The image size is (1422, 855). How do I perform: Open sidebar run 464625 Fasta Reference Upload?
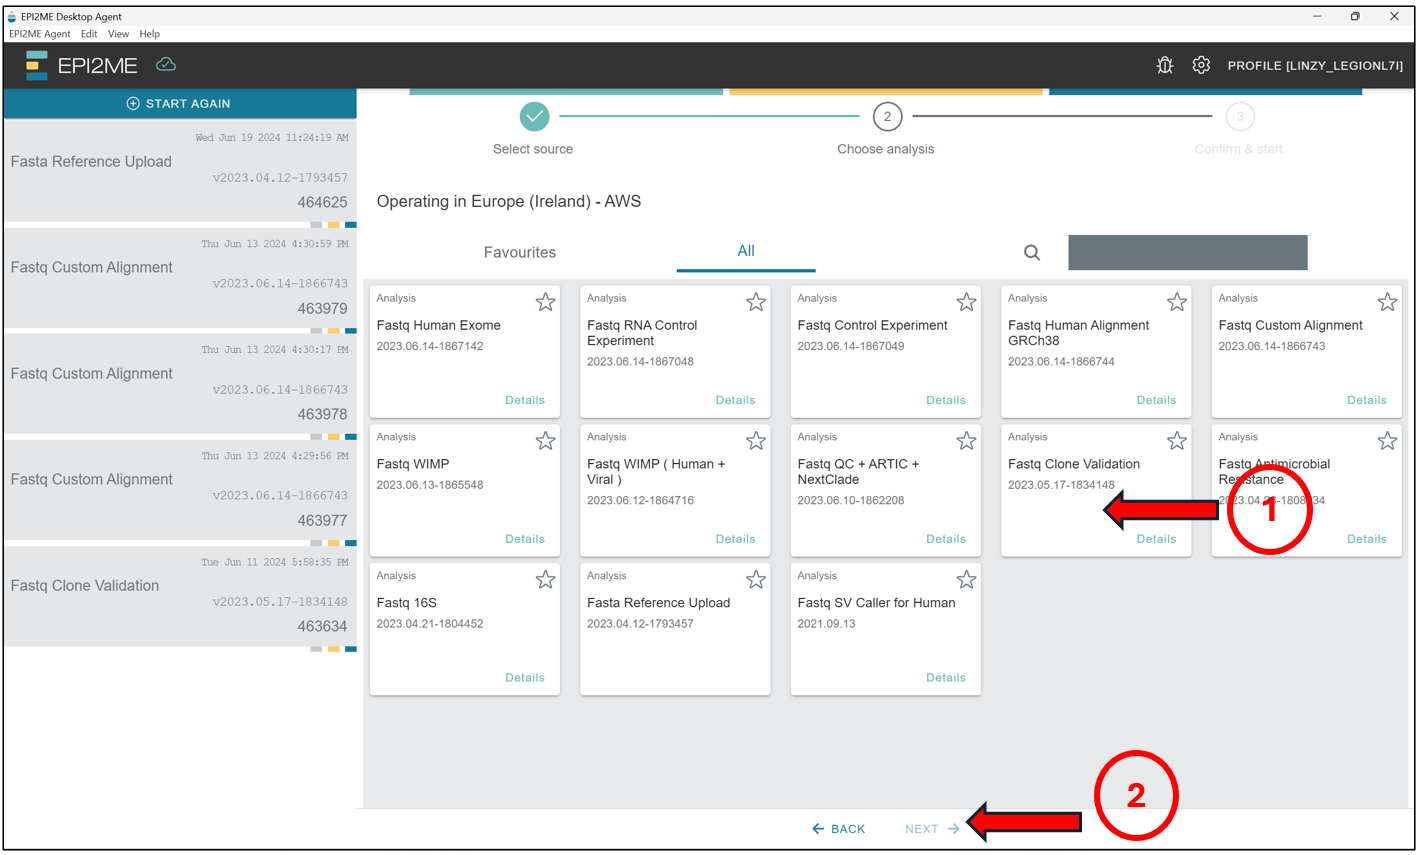click(x=180, y=170)
